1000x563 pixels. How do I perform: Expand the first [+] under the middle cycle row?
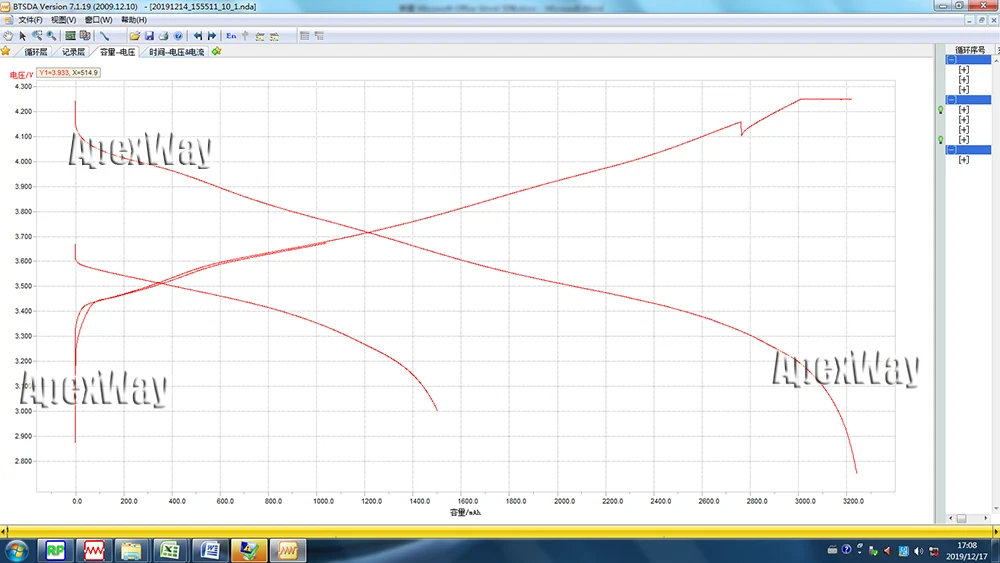tap(964, 110)
